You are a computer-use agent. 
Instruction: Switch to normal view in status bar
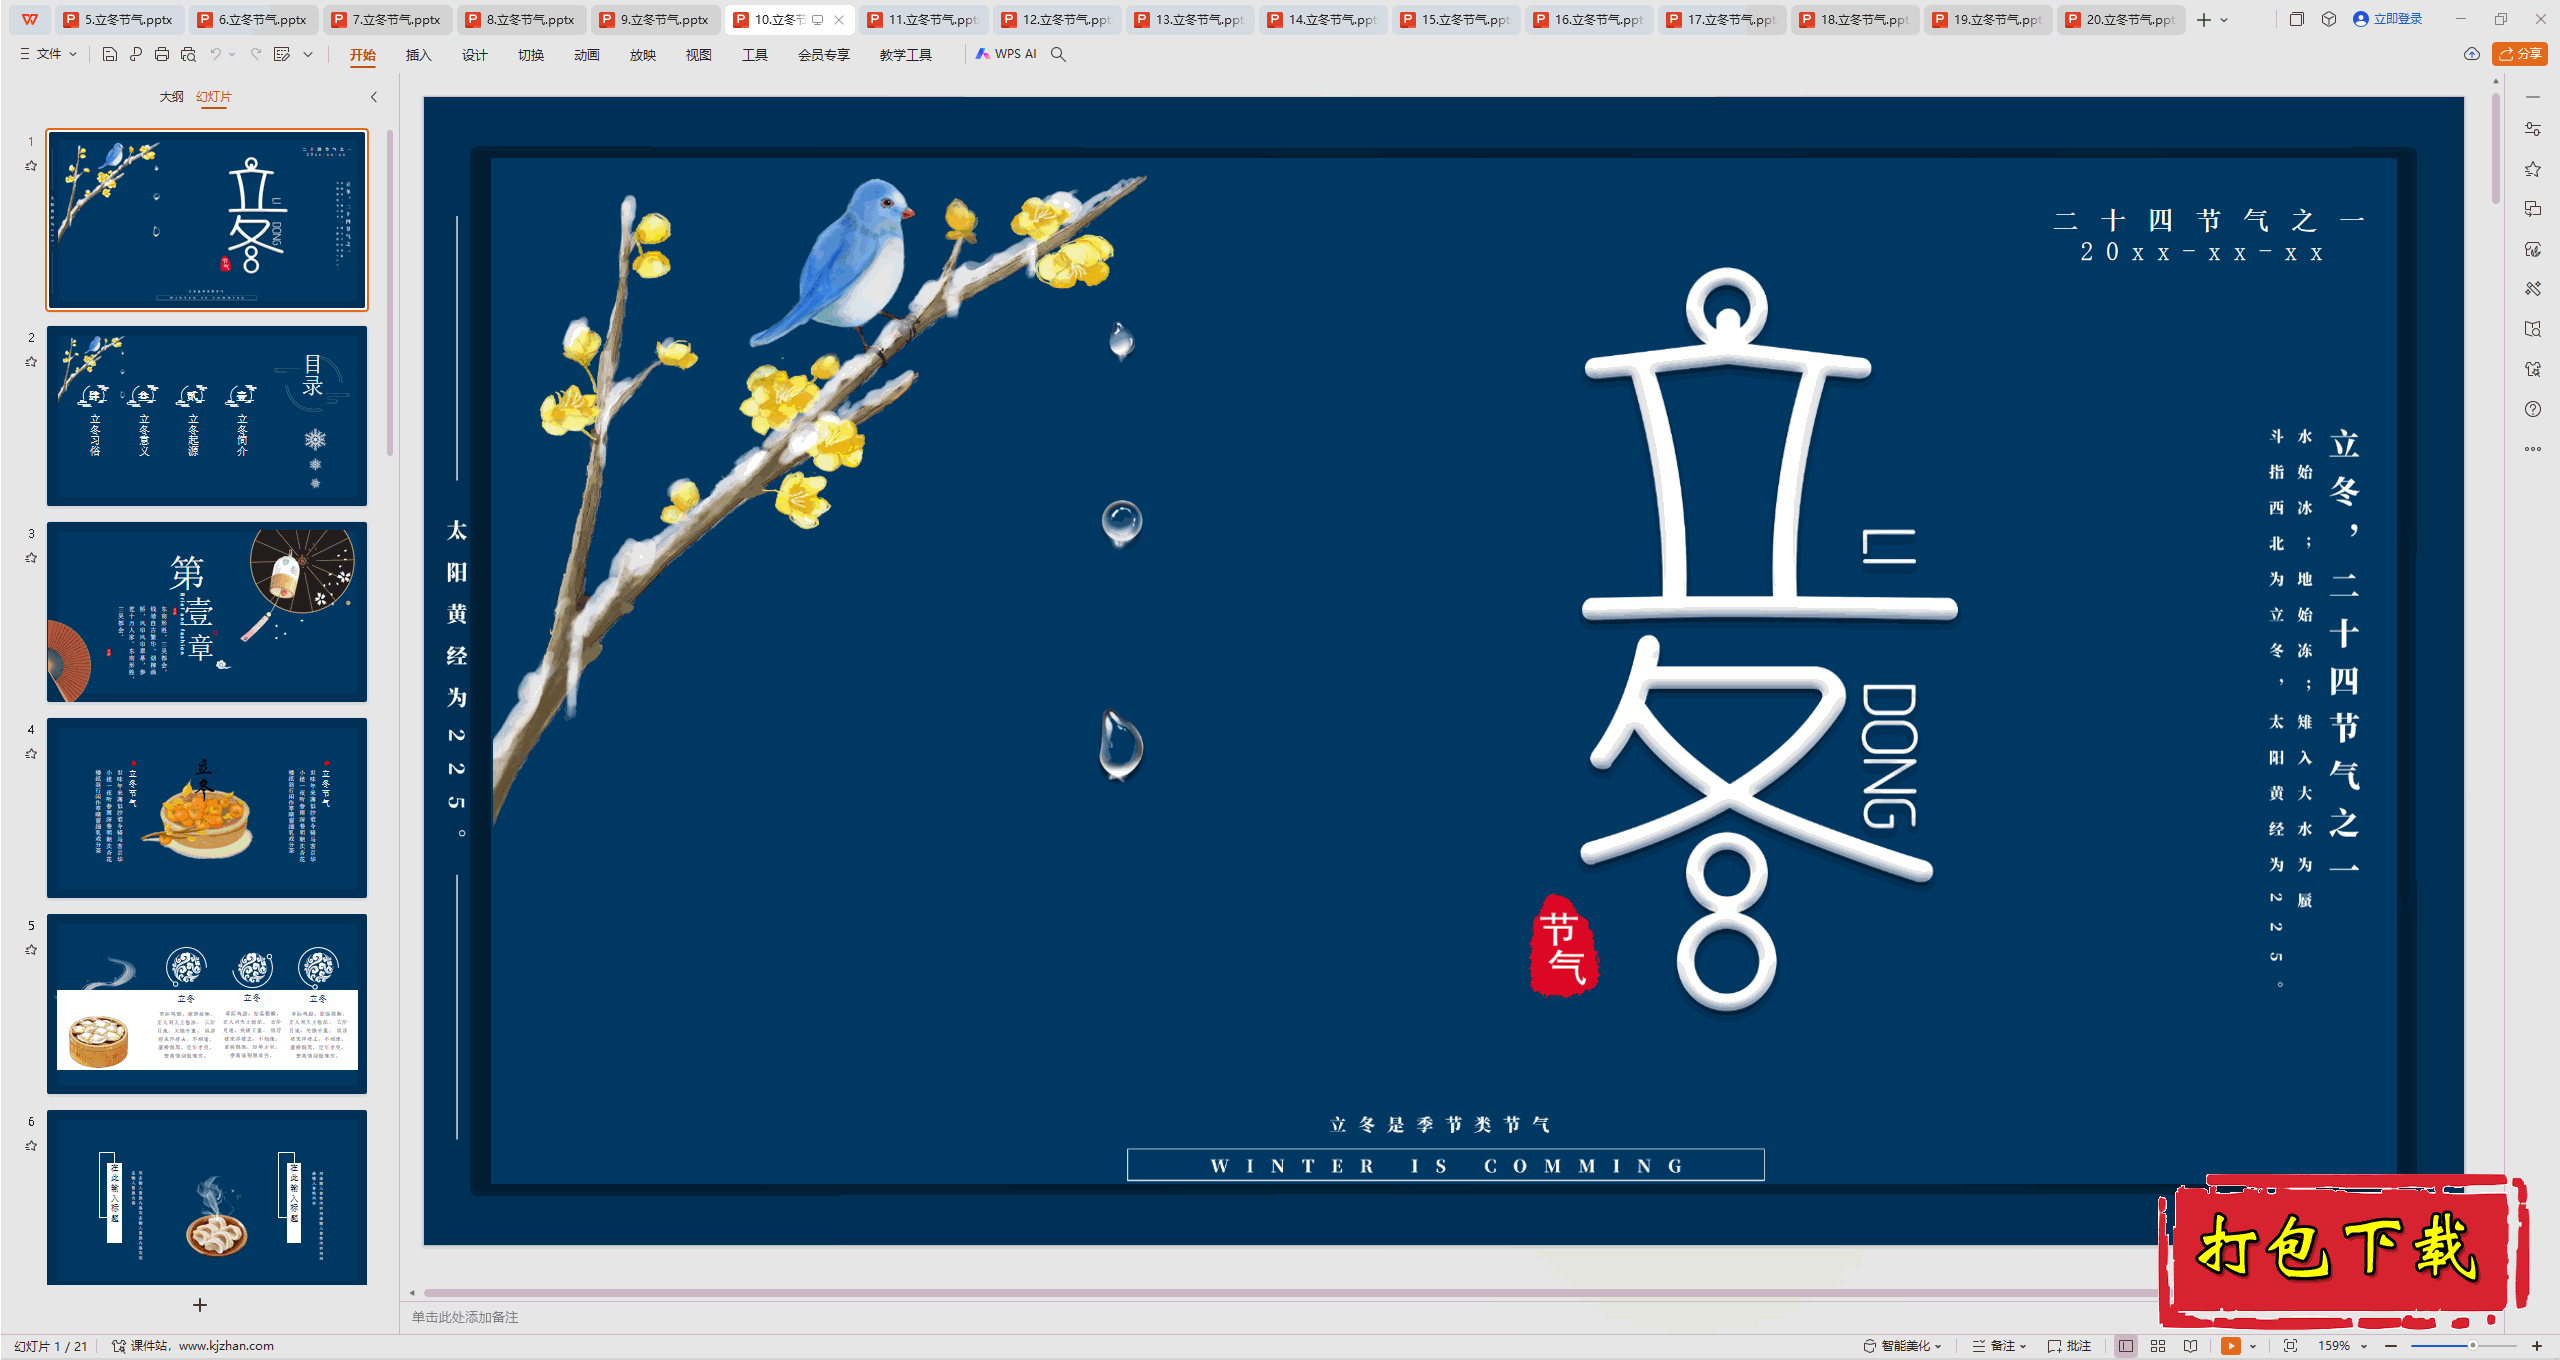[2126, 1346]
